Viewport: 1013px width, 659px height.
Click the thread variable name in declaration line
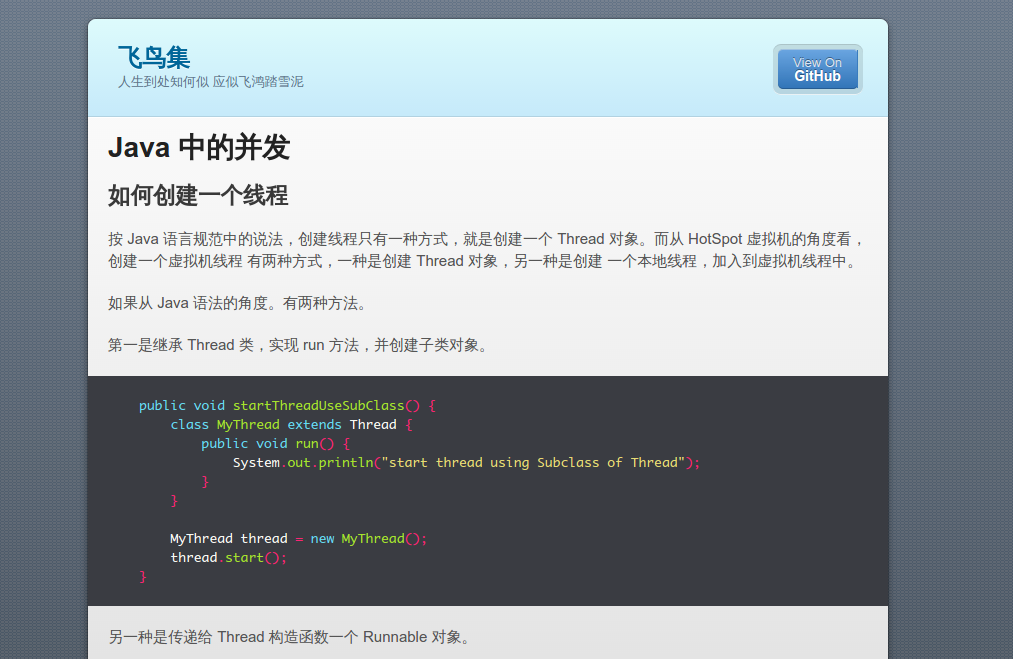click(263, 539)
